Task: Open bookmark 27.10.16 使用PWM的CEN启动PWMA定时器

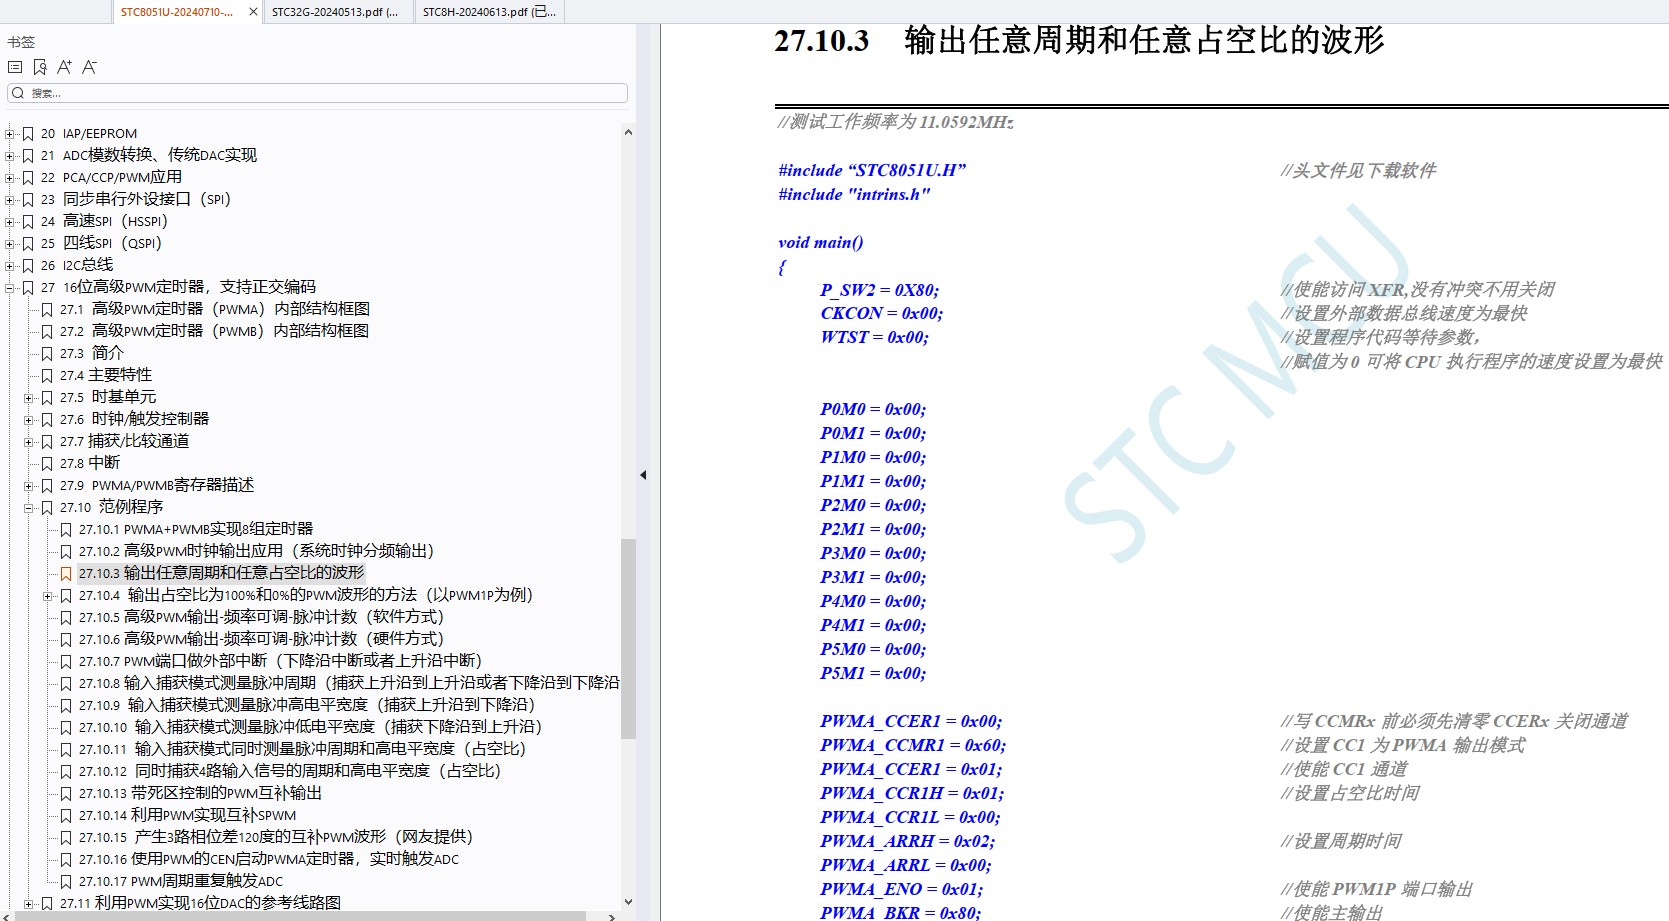Action: 269,860
